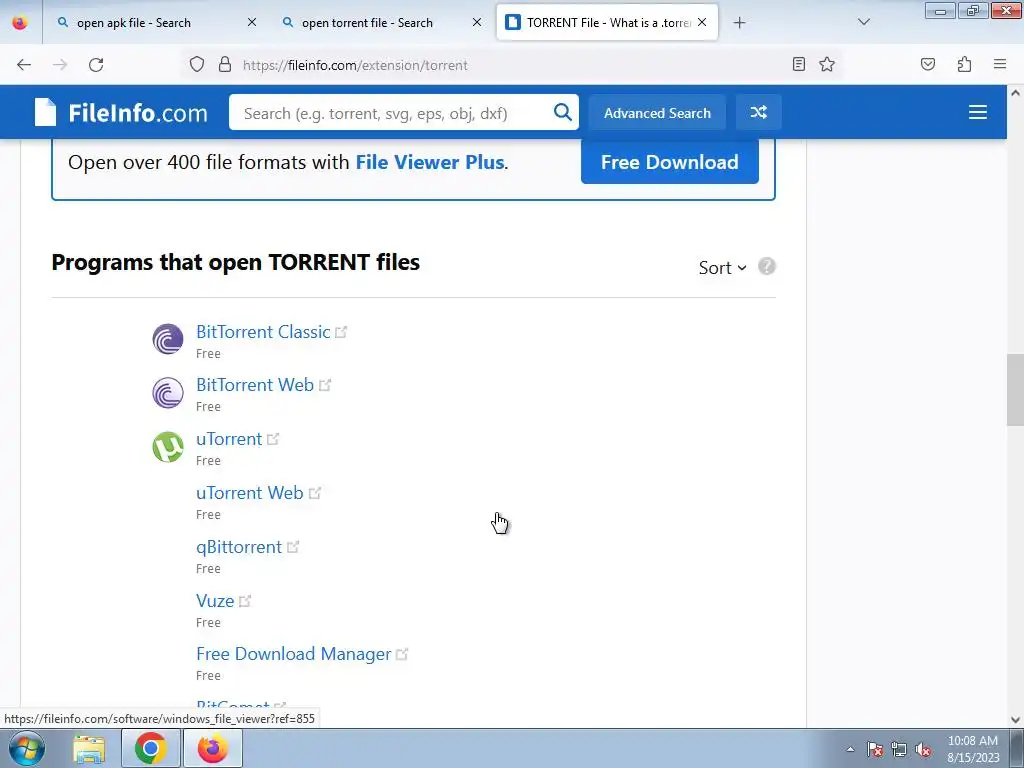Click the browser Forward arrow

tap(60, 65)
